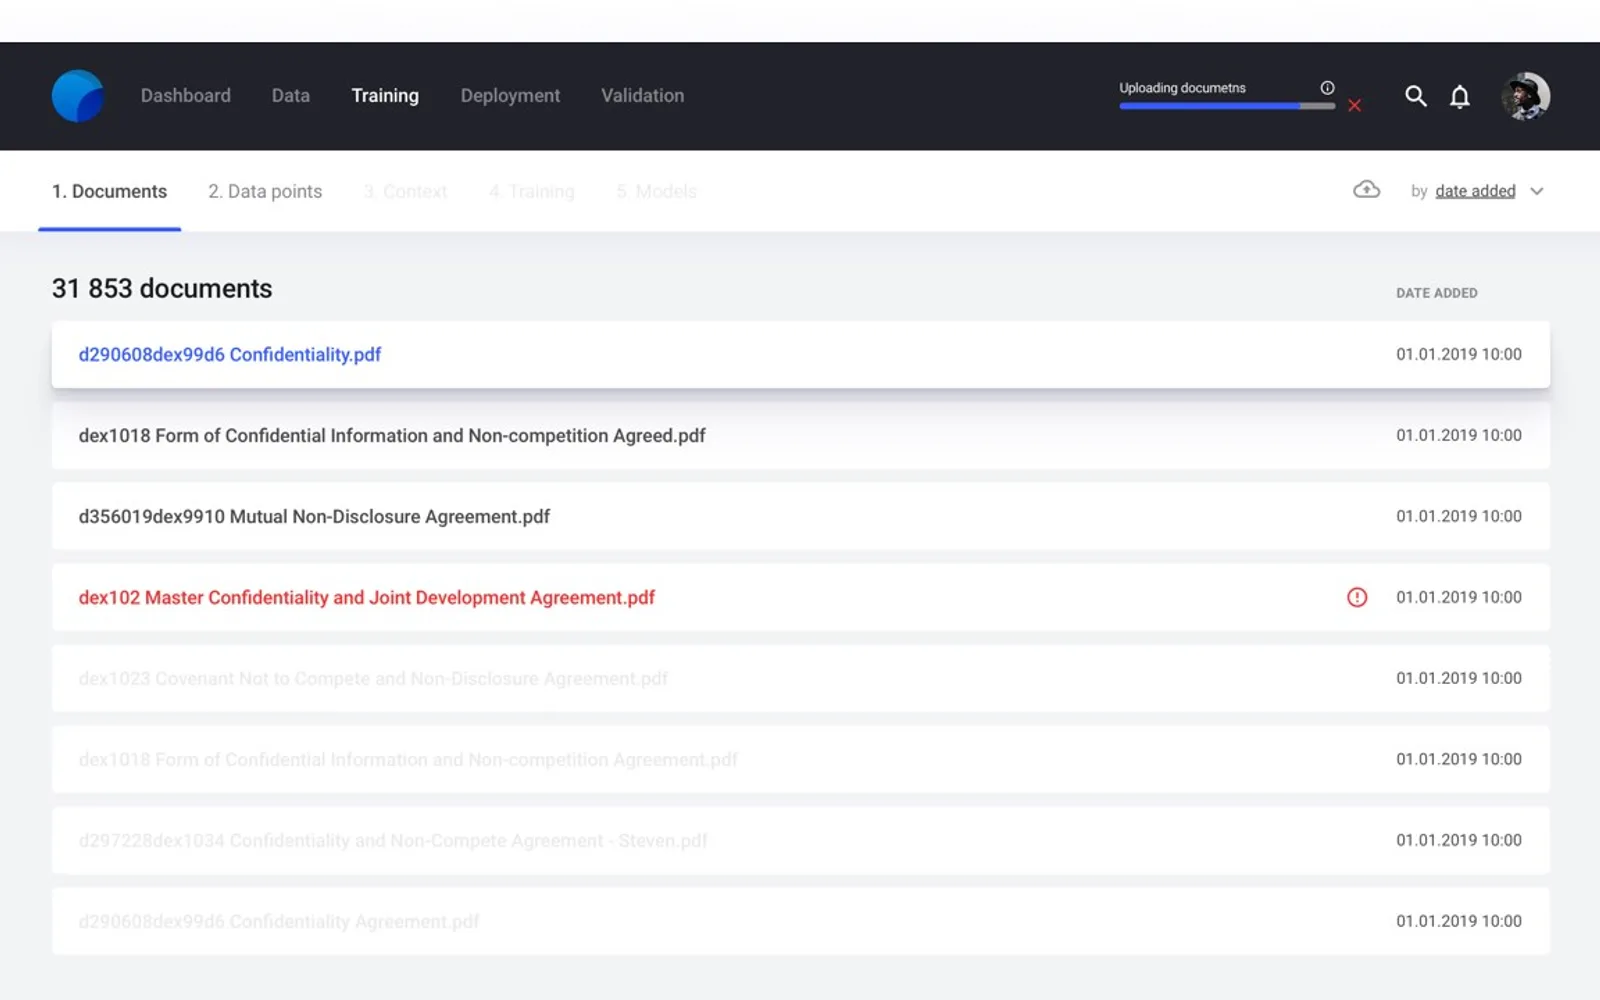Open the user profile avatar
Screen dimensions: 1600x1000
click(x=1525, y=96)
